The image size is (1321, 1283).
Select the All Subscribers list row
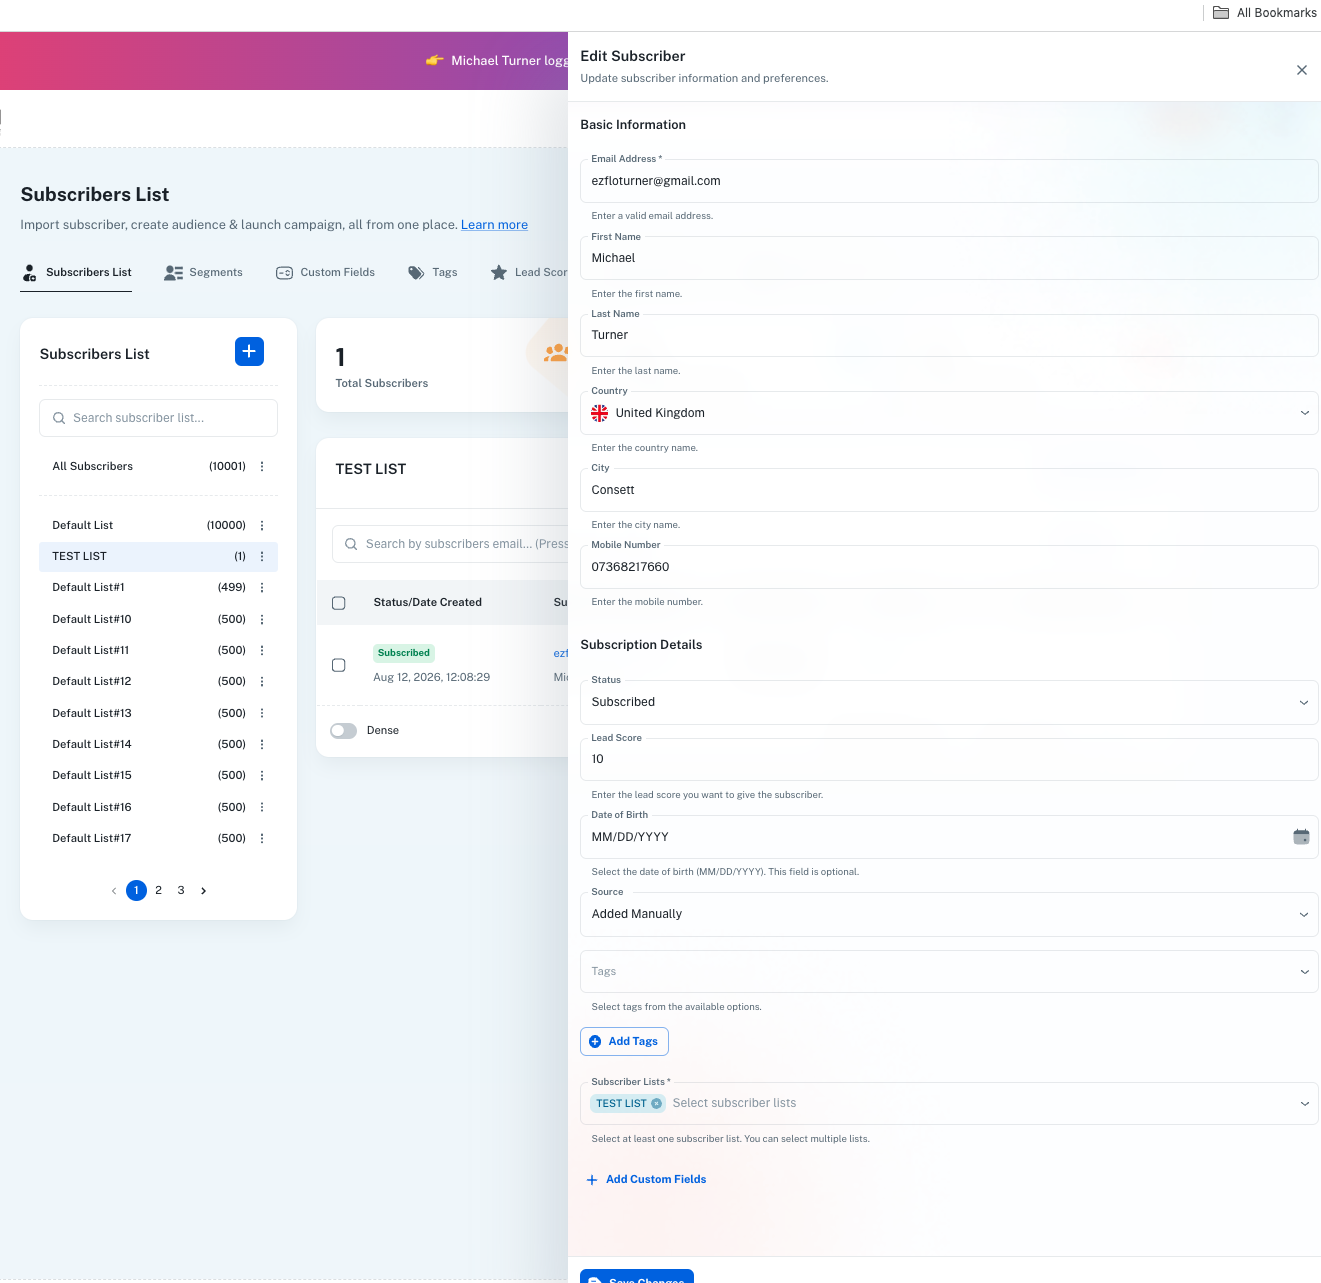158,466
